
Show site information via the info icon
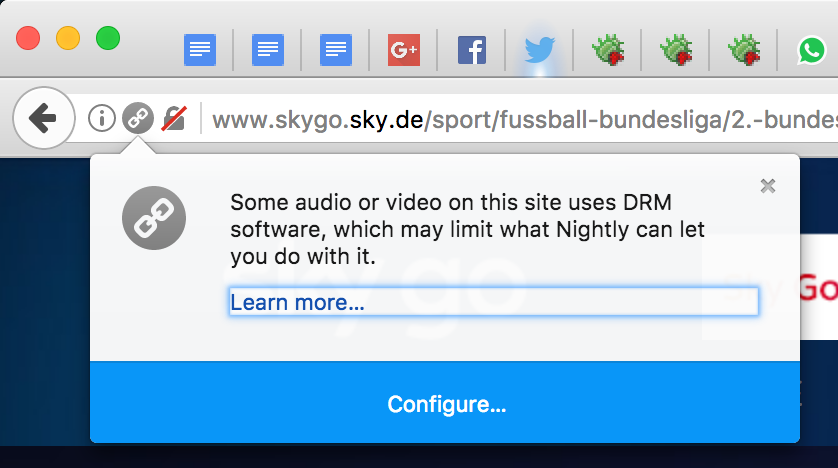click(102, 119)
